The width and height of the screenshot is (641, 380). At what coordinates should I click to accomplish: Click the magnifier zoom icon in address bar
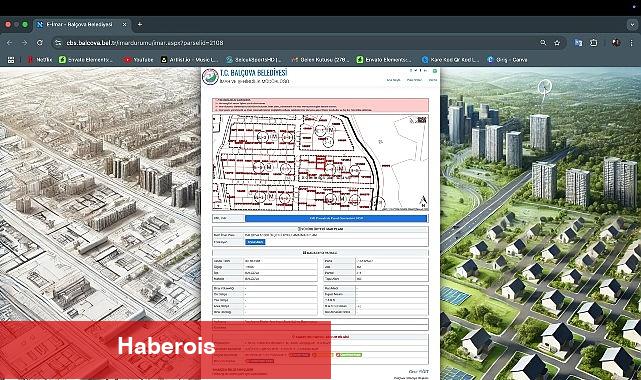click(x=543, y=42)
